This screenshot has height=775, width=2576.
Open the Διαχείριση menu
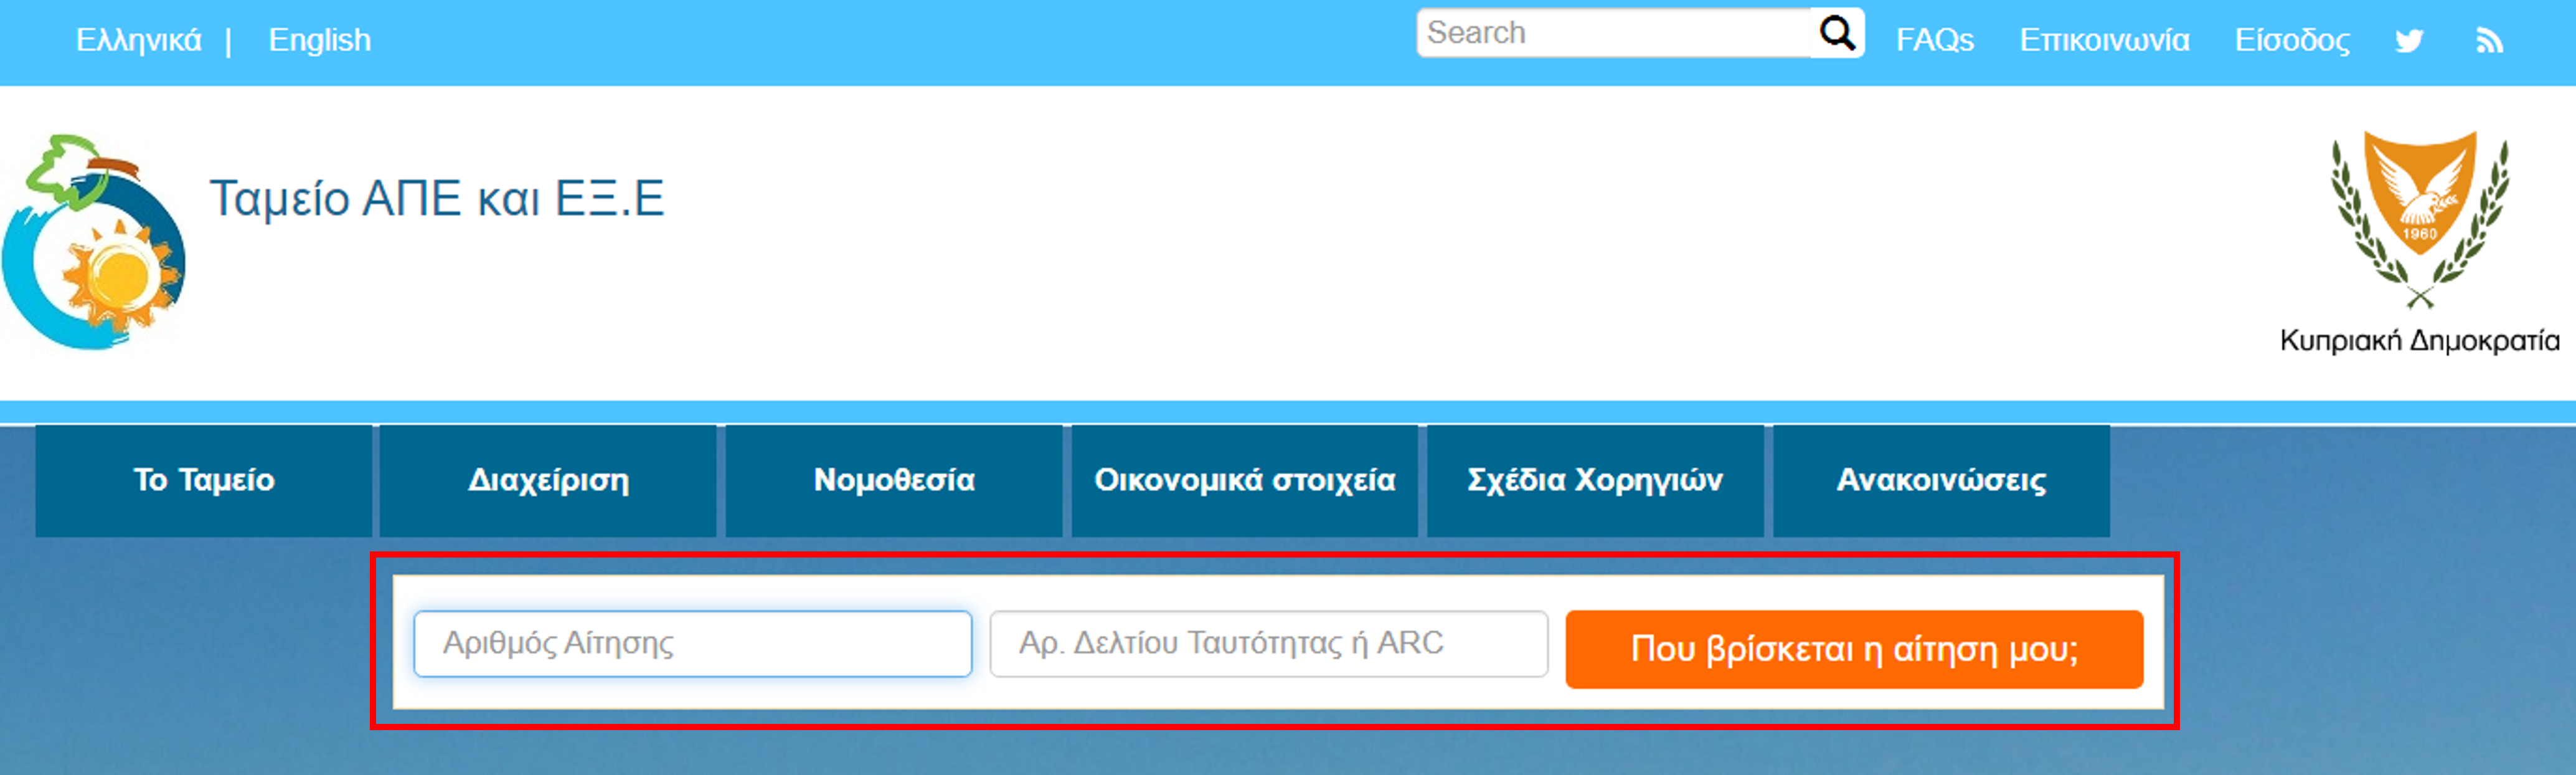pos(548,480)
